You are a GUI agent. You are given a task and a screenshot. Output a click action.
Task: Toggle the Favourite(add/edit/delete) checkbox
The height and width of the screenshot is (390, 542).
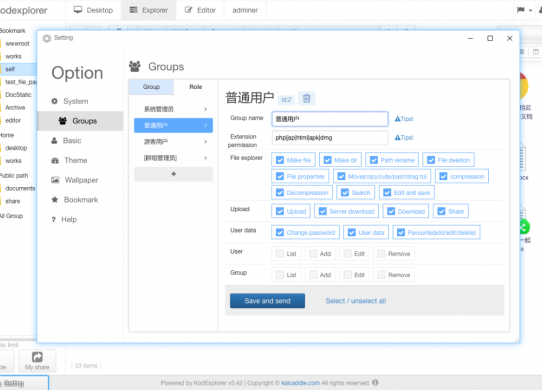[401, 232]
